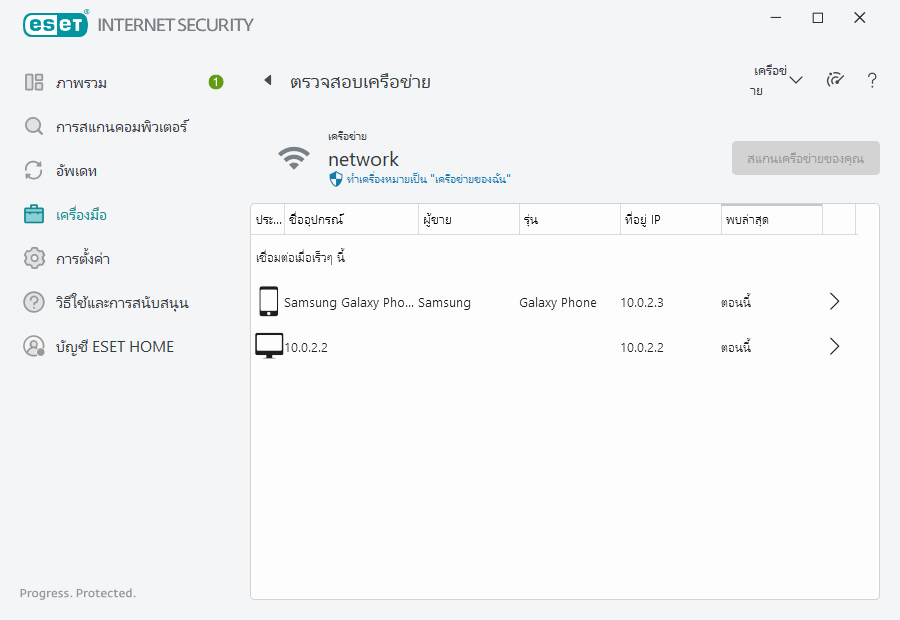Viewport: 900px width, 620px height.
Task: Open วิธีใช้และการสนับสนุน help section
Action: [122, 303]
